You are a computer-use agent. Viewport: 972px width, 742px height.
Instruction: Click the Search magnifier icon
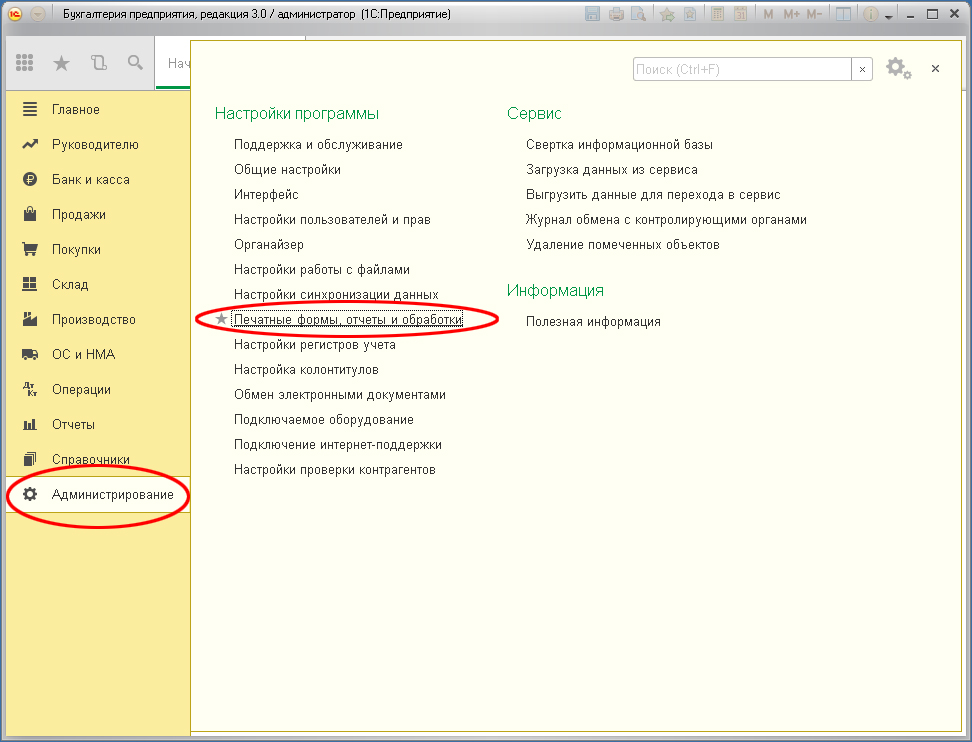[135, 62]
